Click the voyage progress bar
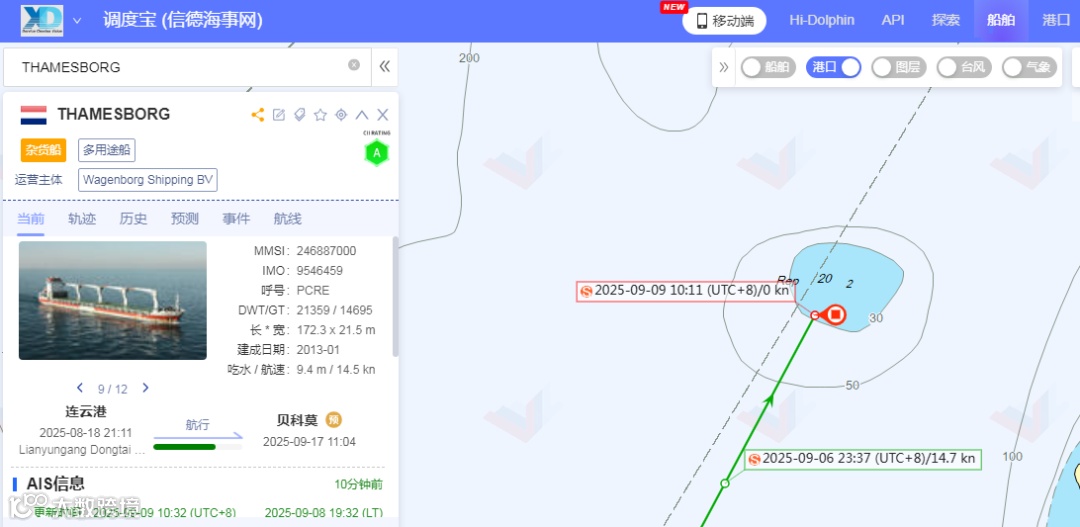The height and width of the screenshot is (527, 1080). click(198, 446)
